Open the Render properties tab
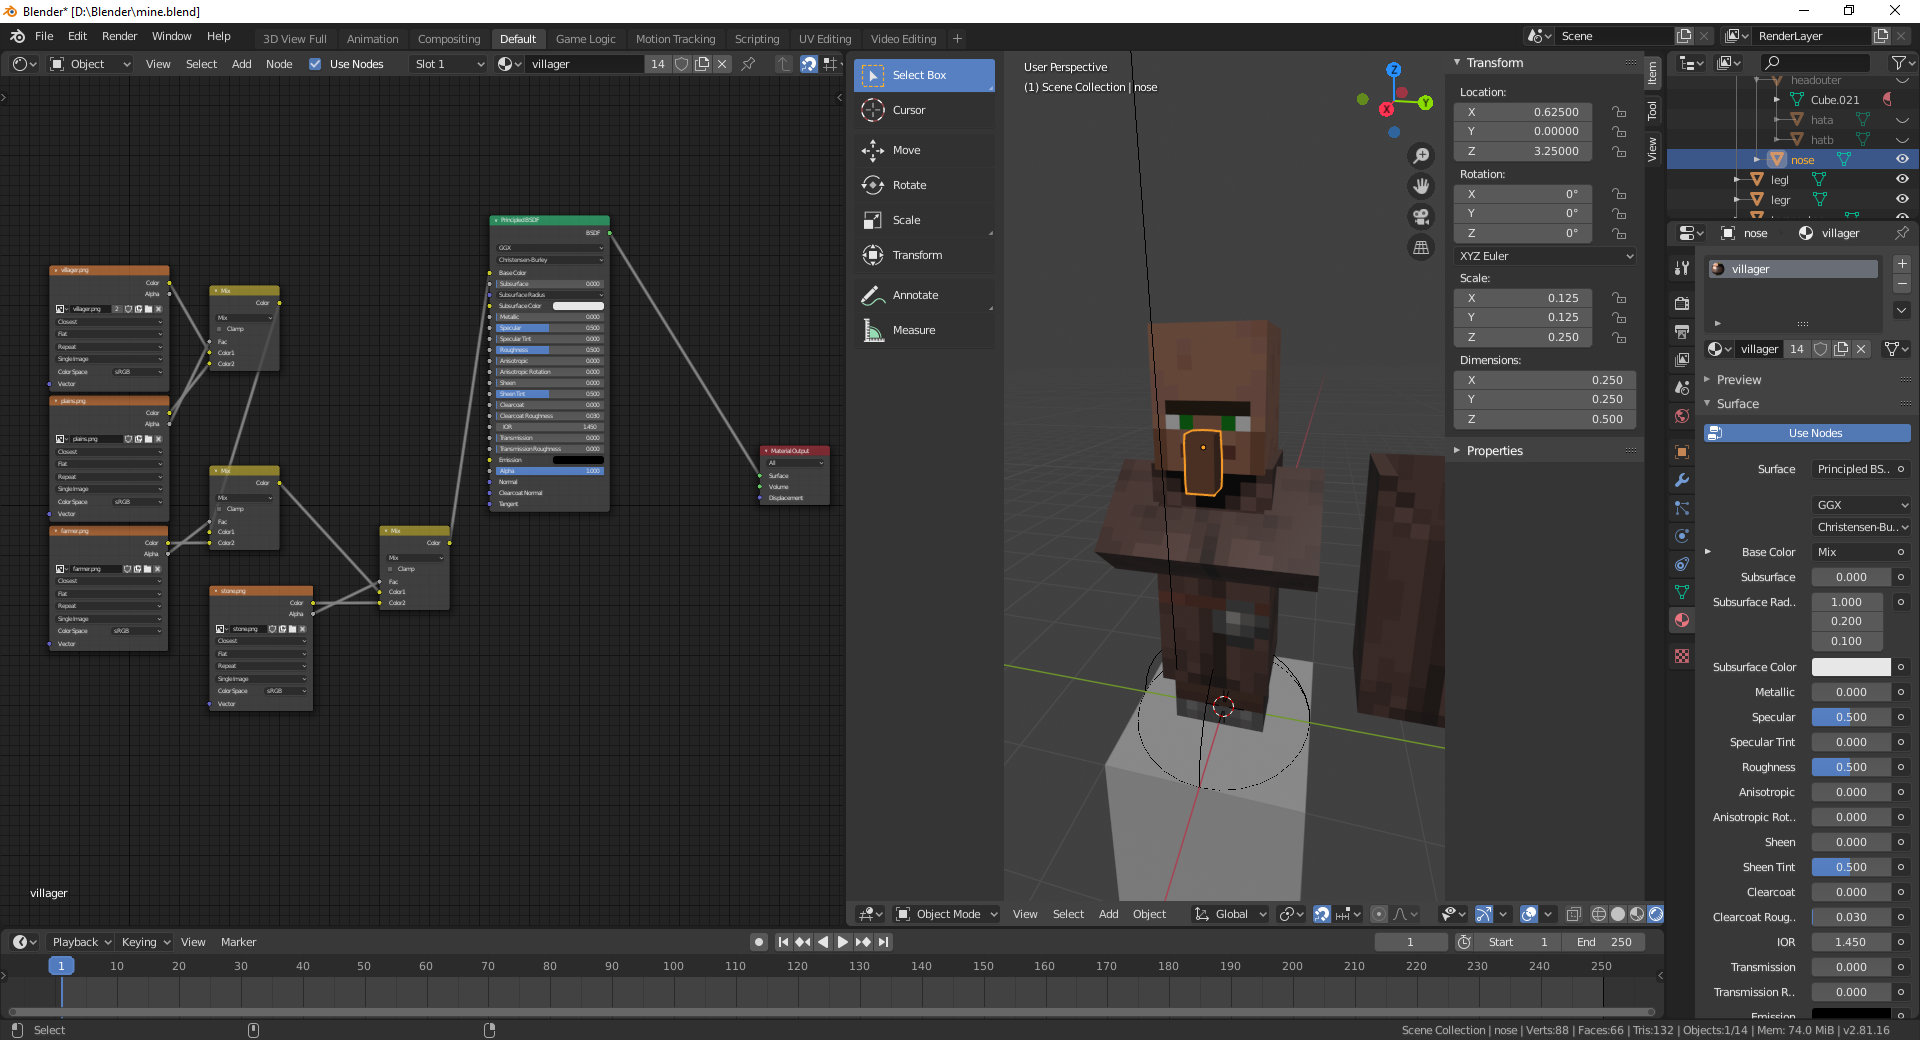This screenshot has height=1040, width=1920. point(1682,303)
